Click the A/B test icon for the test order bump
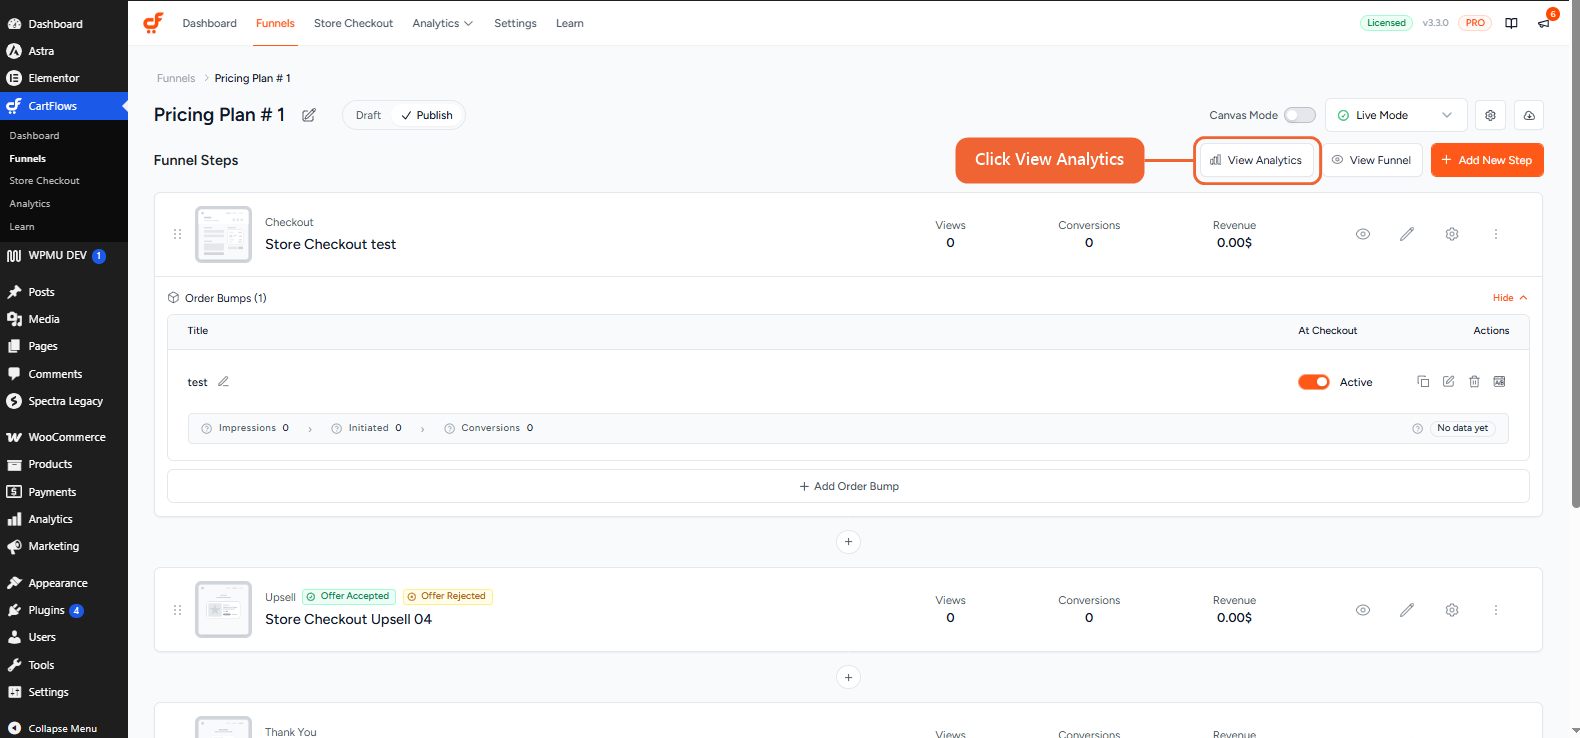Screen dimensions: 1580x738 1499,381
